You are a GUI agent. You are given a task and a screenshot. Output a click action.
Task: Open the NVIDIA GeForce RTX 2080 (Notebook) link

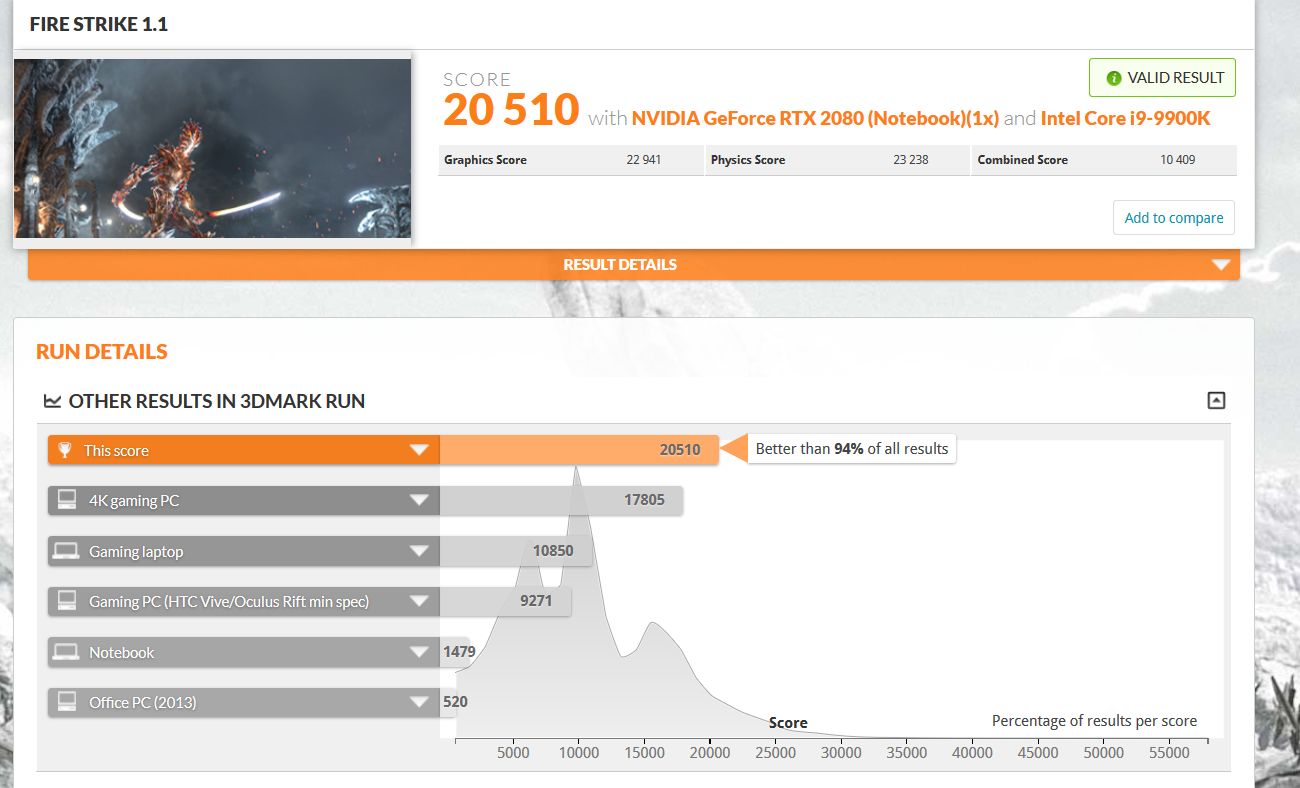(x=815, y=118)
